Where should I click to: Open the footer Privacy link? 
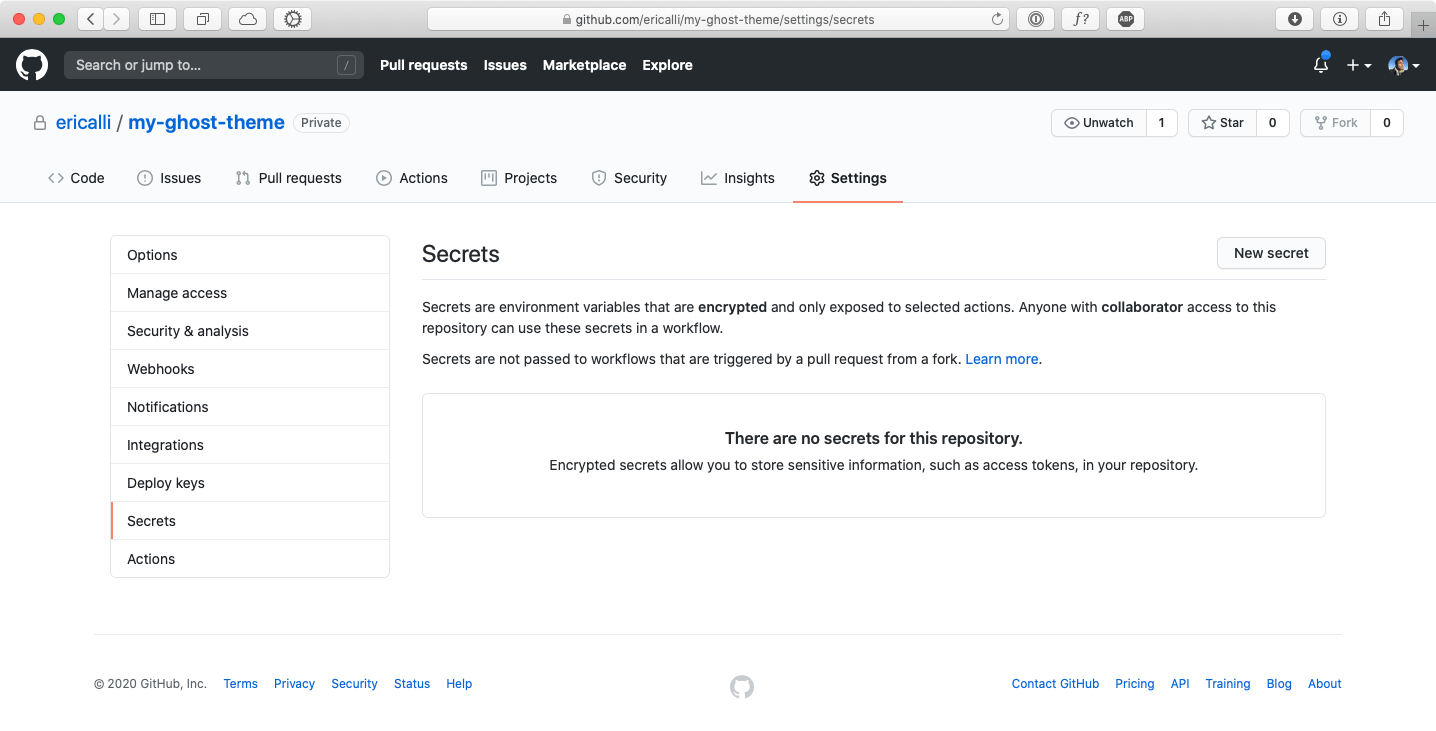[x=294, y=684]
